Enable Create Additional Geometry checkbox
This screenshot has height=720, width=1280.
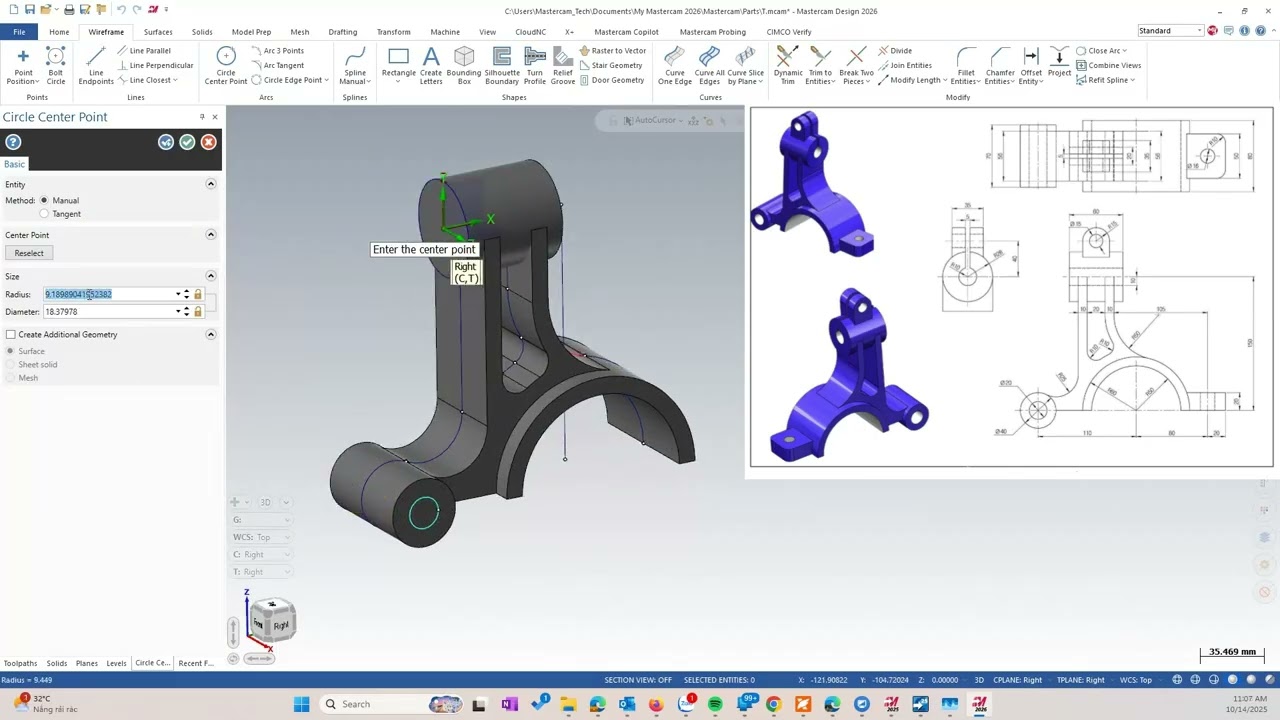pyautogui.click(x=11, y=334)
